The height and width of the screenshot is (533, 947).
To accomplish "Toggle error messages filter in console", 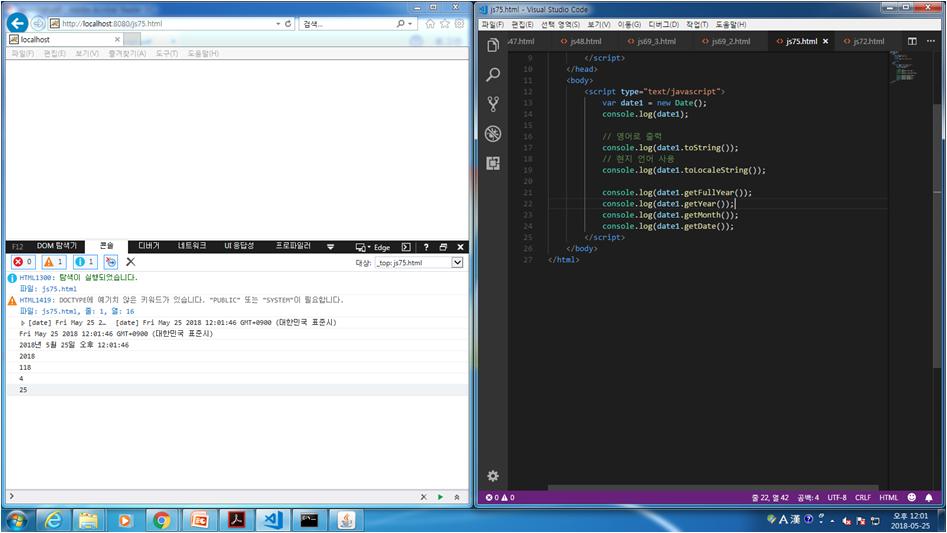I will point(24,261).
